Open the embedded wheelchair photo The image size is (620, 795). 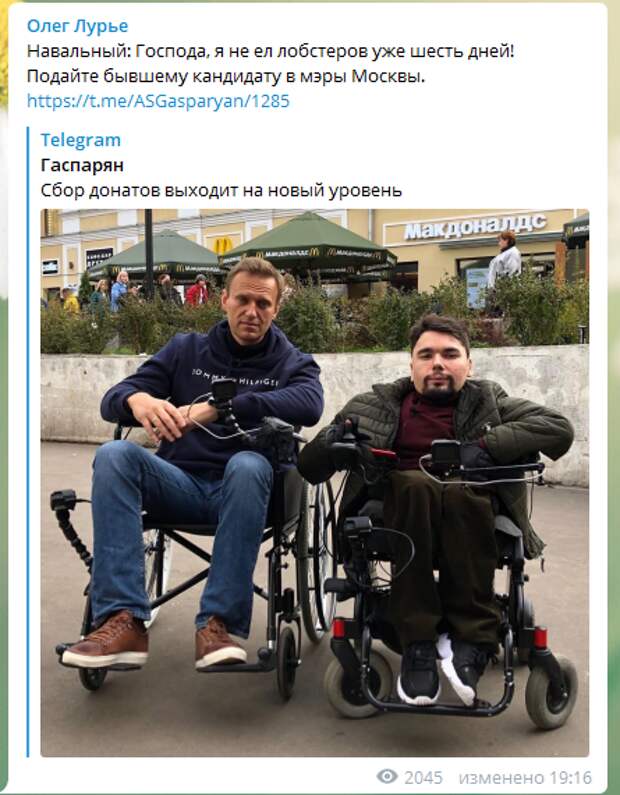315,483
